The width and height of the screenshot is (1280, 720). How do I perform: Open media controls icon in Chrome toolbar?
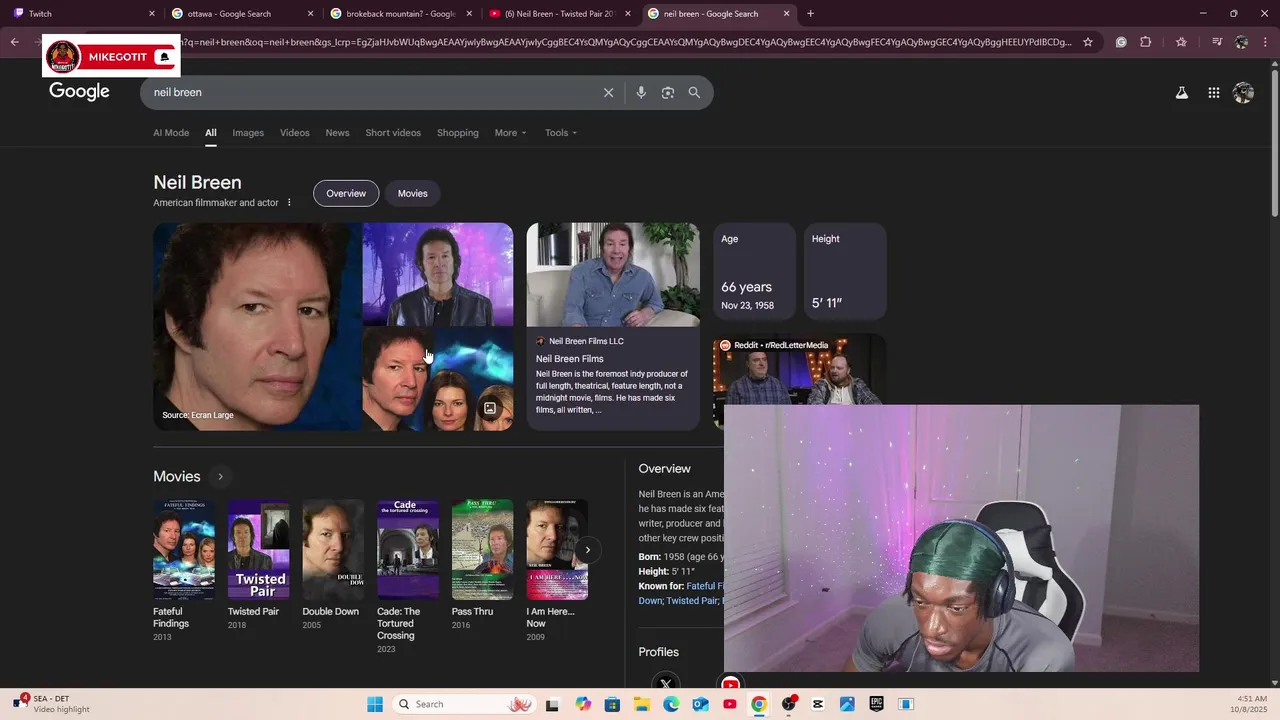(1217, 42)
